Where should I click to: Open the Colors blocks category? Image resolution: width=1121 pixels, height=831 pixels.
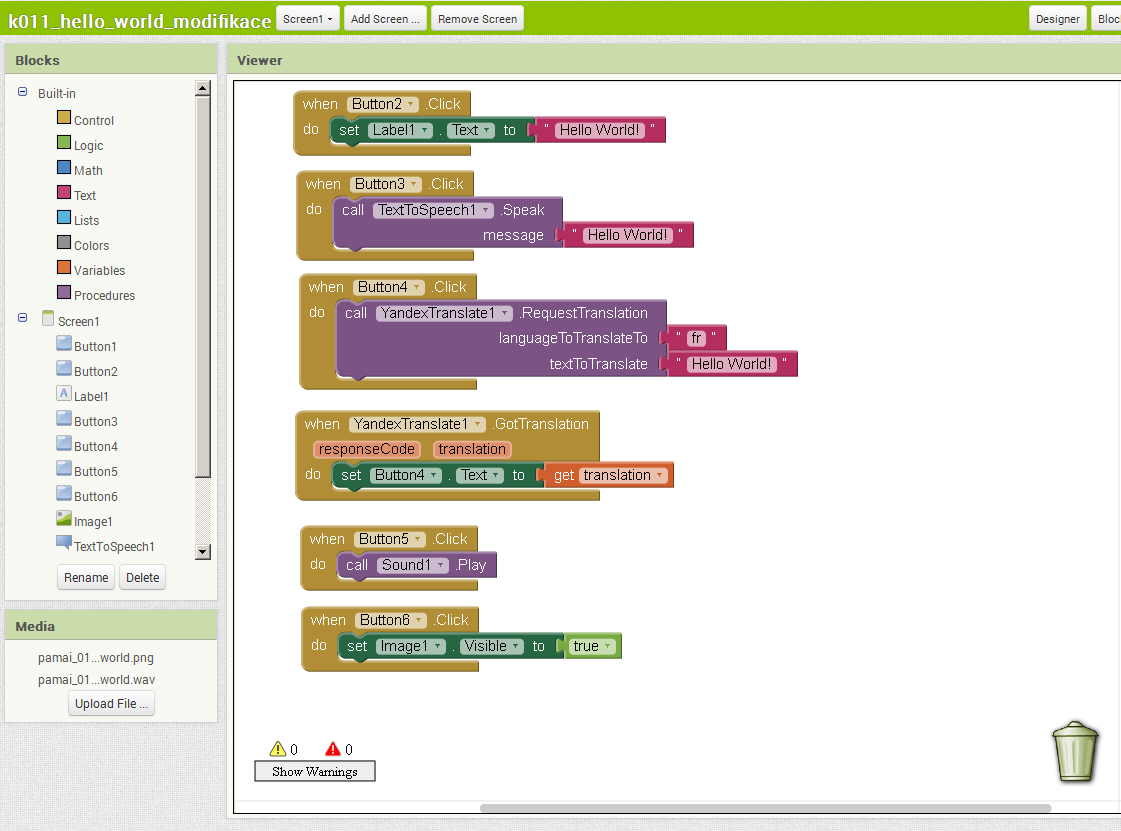[92, 245]
